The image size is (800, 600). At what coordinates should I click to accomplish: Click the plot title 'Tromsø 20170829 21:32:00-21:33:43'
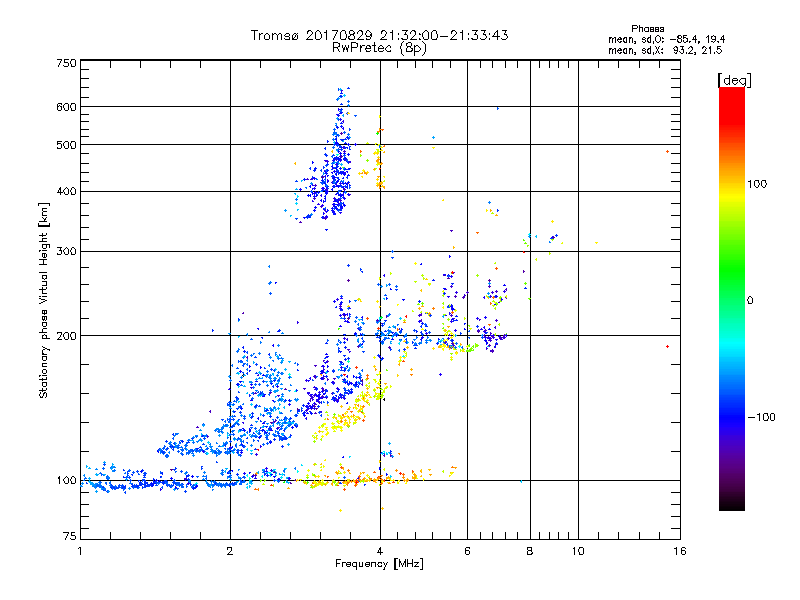(x=379, y=35)
